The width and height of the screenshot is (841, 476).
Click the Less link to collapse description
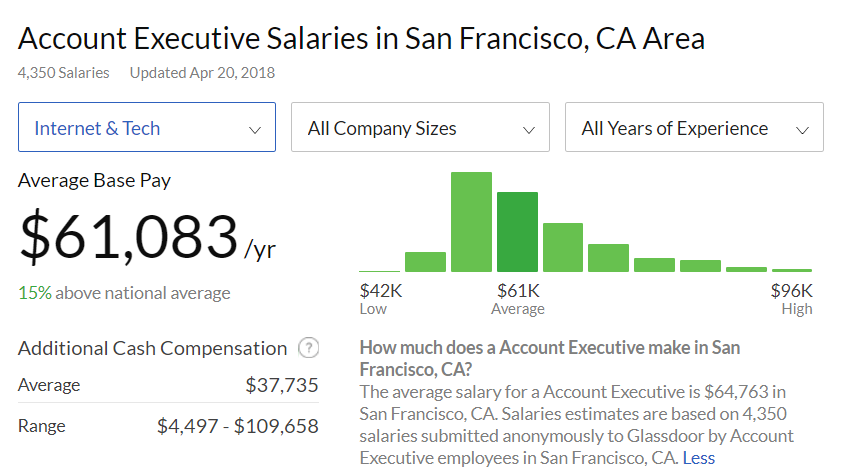click(698, 458)
